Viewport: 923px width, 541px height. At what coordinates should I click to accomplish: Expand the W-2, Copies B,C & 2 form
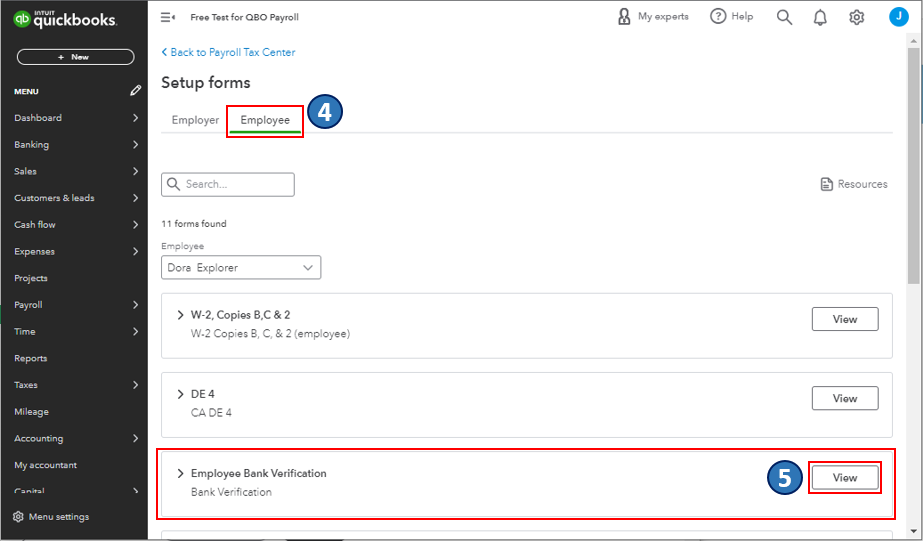point(180,315)
